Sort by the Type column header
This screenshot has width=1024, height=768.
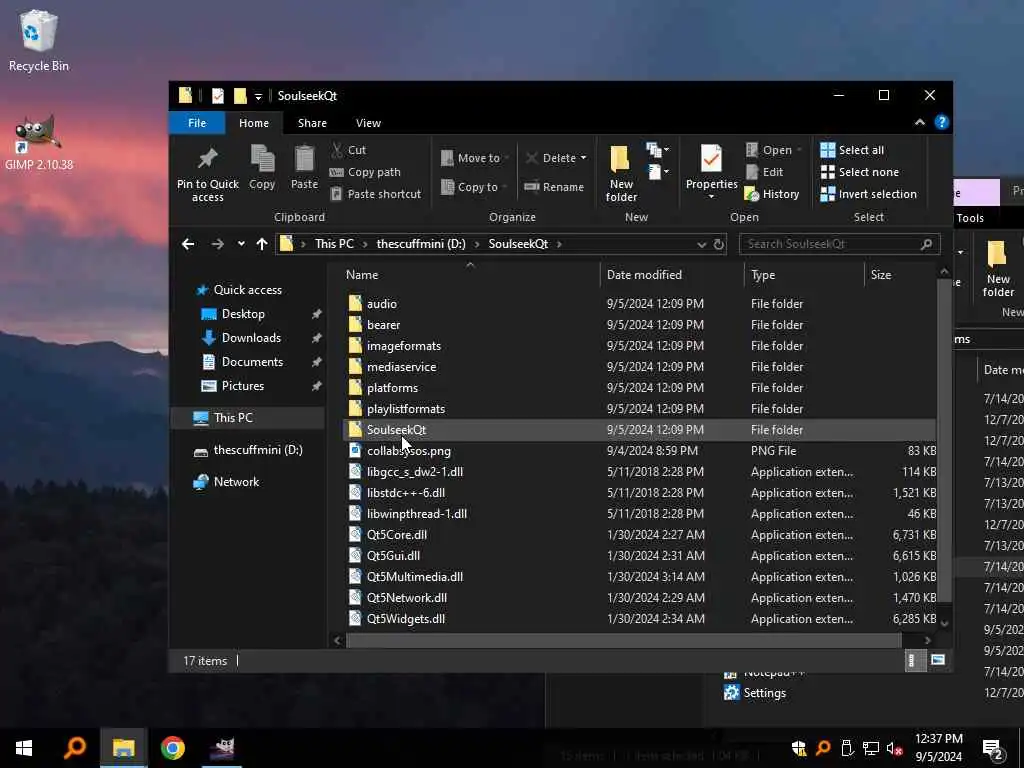coord(763,275)
